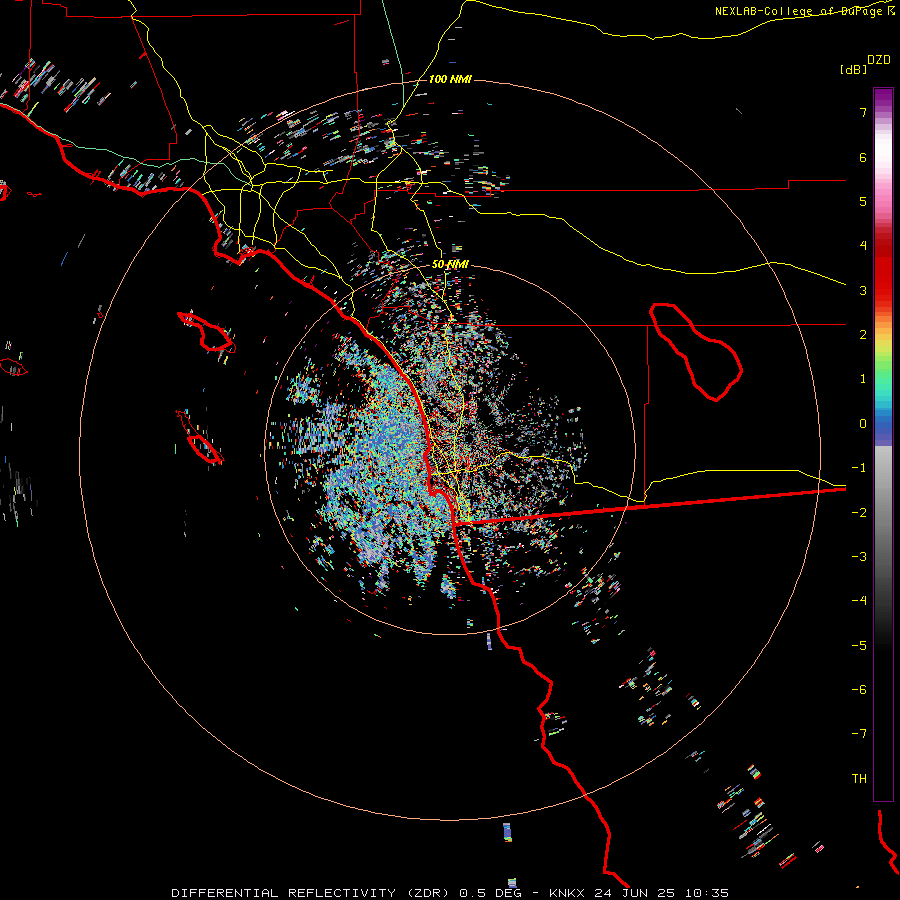Click the 100 NMI range ring label
The image size is (900, 900).
[450, 79]
